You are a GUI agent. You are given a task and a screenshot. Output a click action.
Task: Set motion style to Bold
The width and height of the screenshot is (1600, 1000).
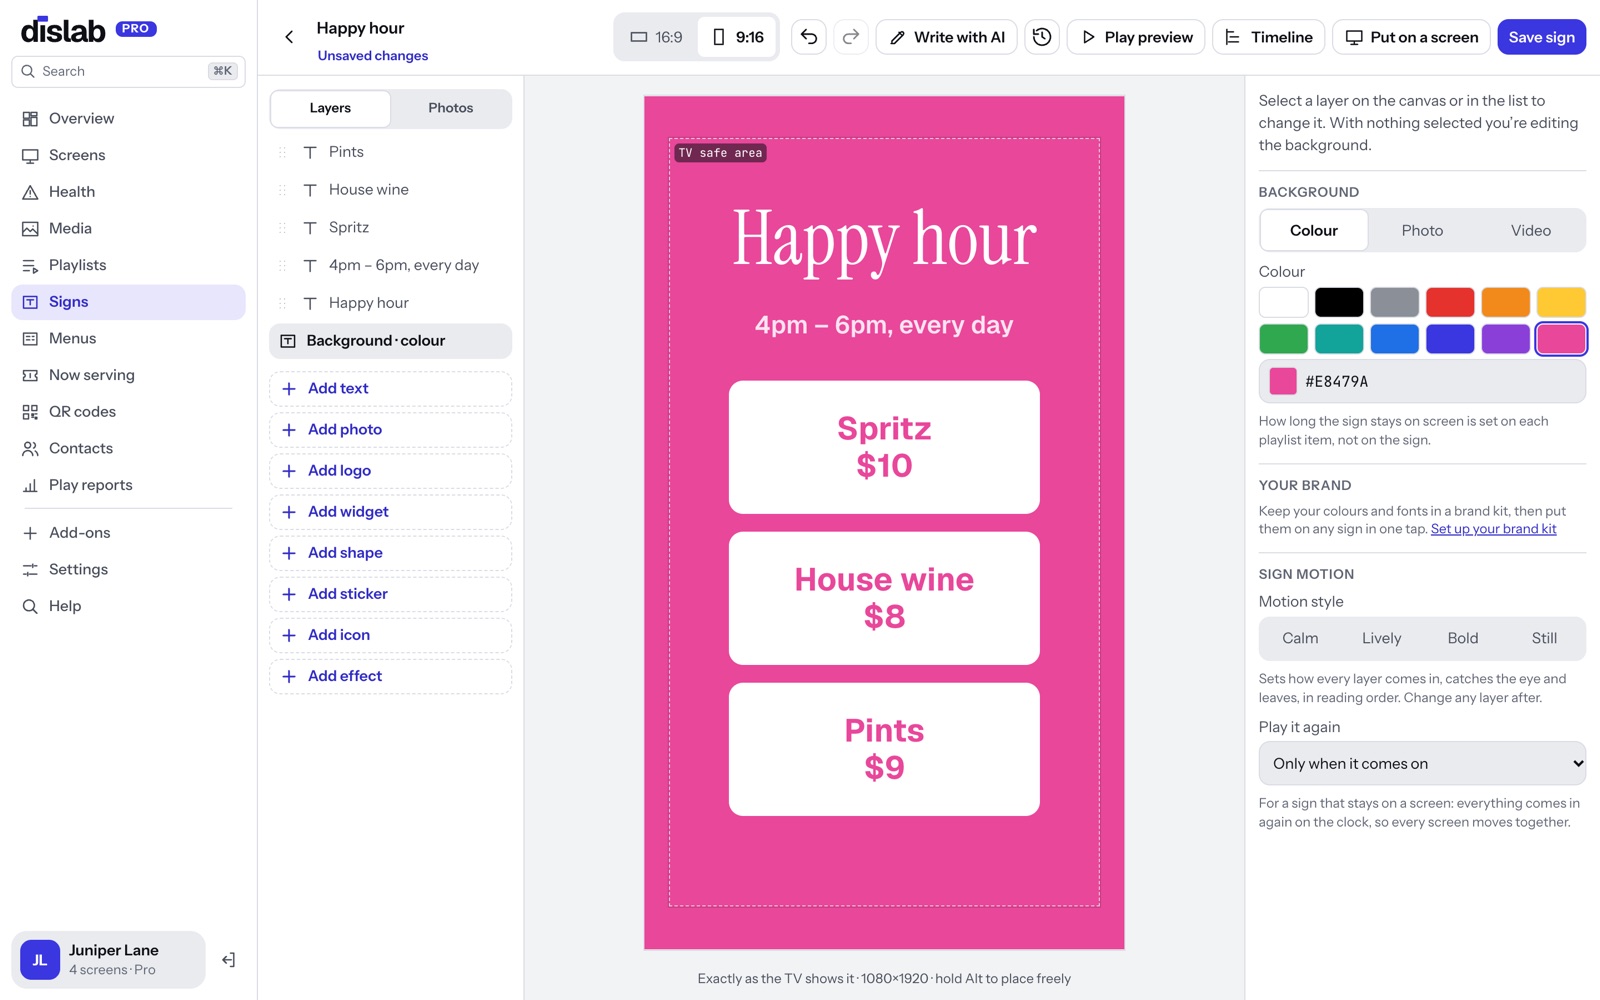(x=1463, y=638)
